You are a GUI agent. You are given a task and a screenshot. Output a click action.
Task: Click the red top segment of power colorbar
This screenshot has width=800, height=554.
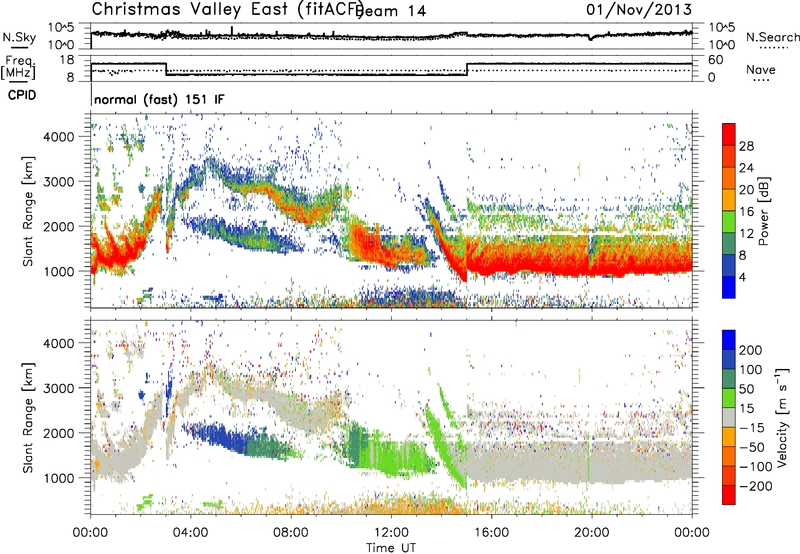[729, 135]
